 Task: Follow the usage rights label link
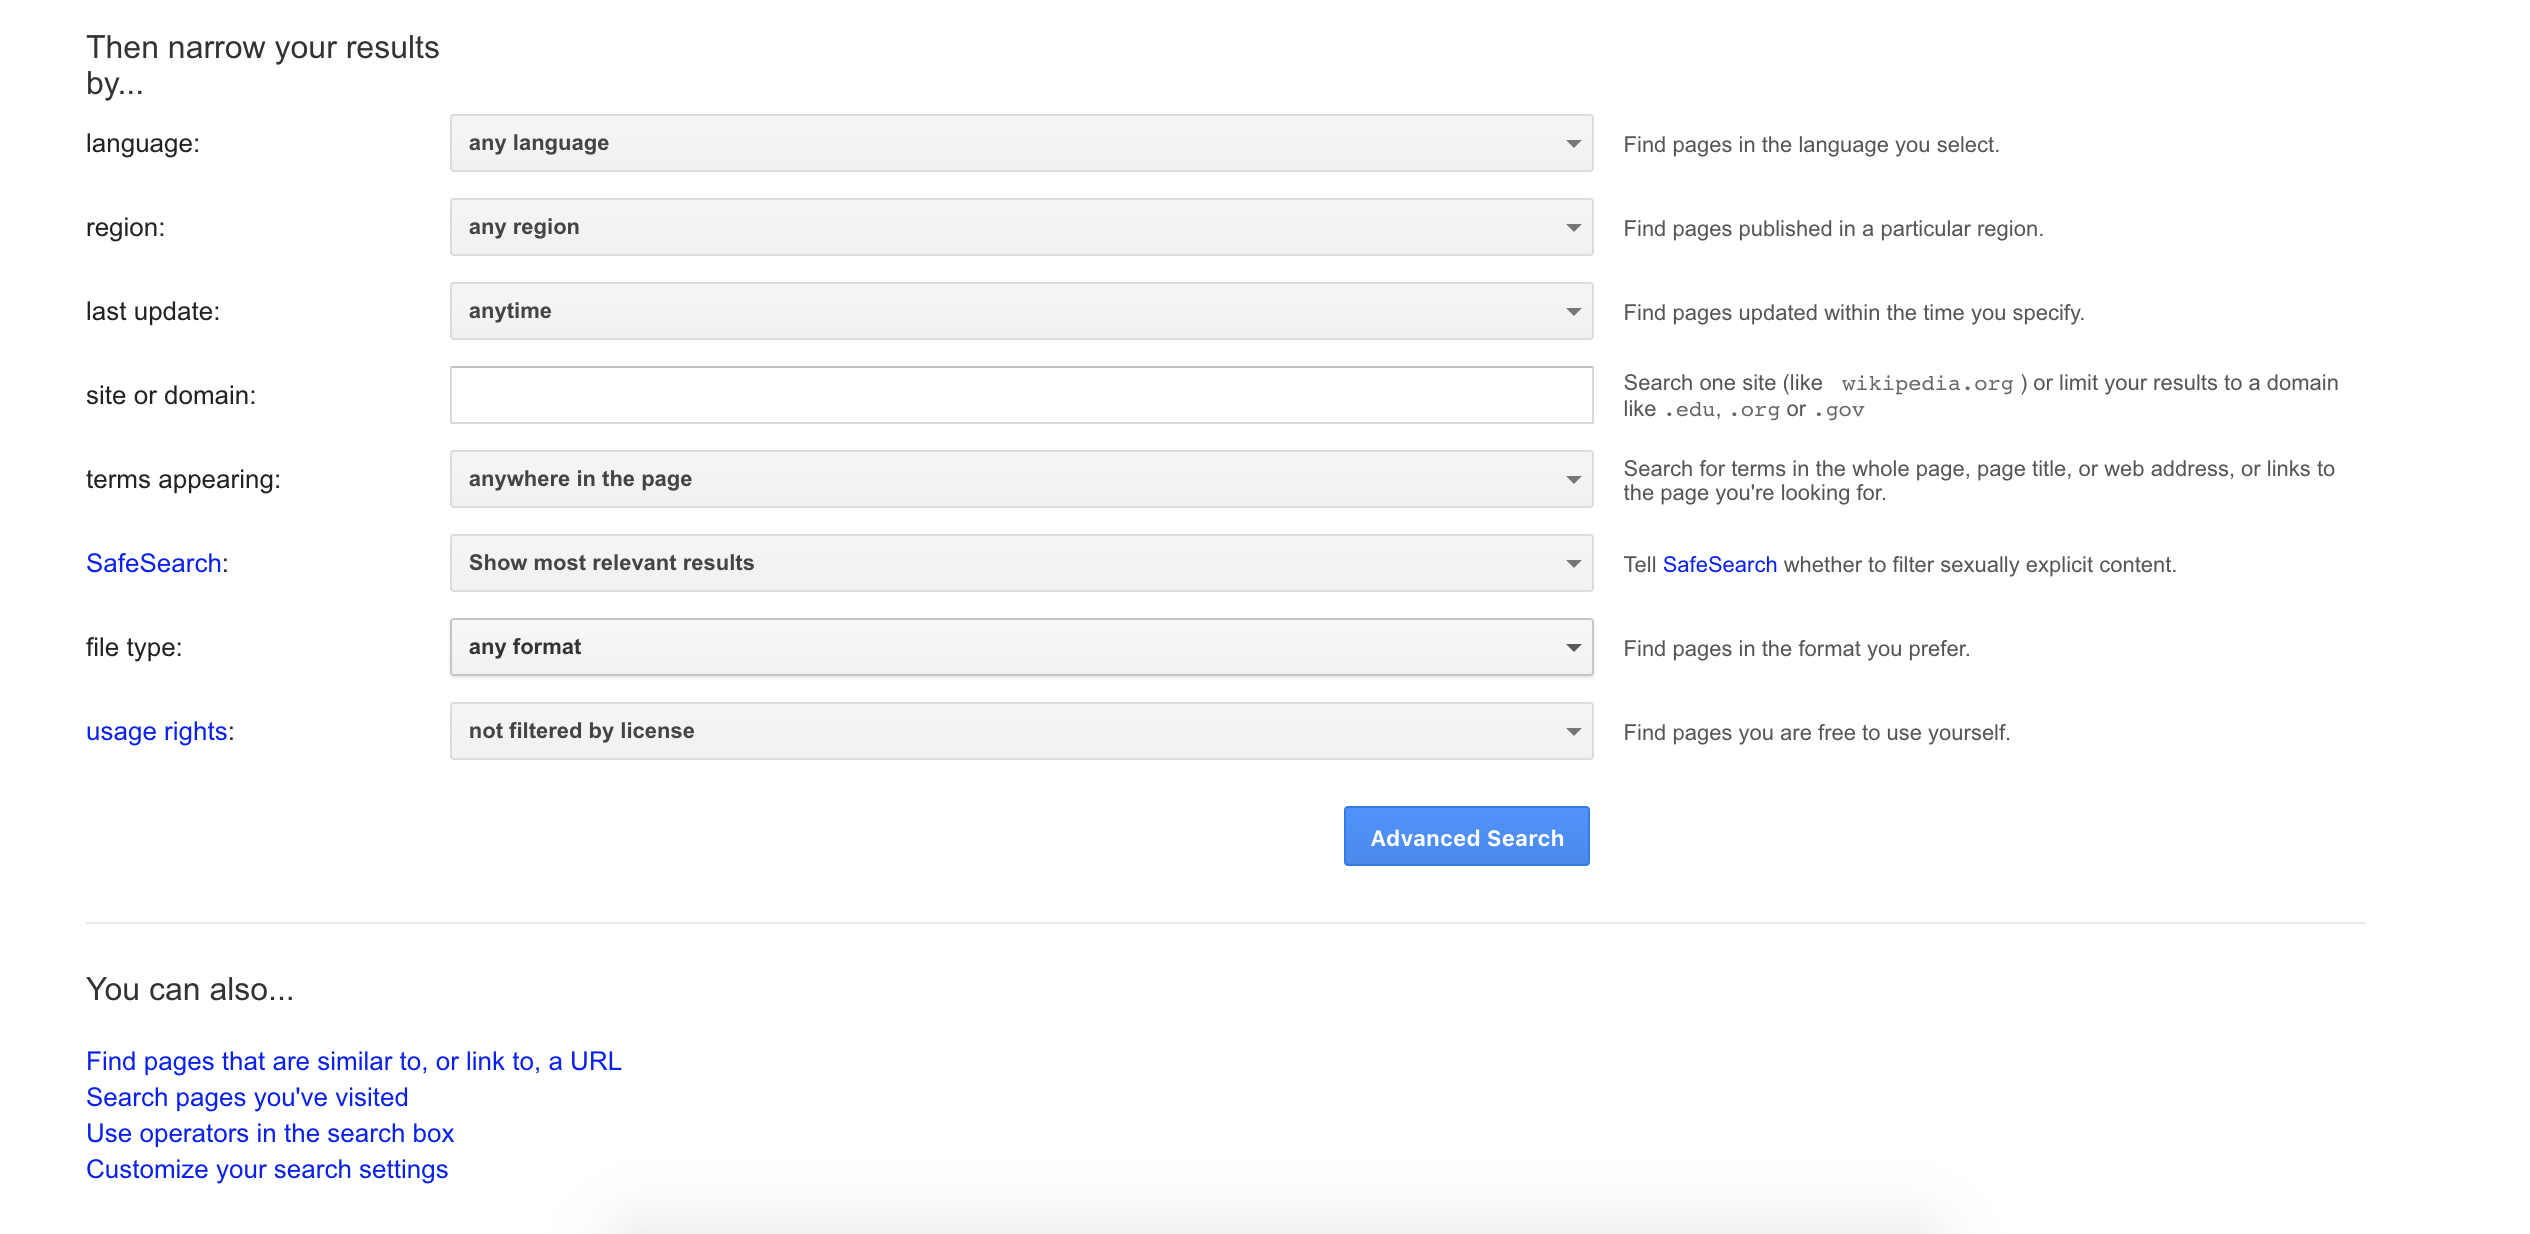tap(157, 731)
